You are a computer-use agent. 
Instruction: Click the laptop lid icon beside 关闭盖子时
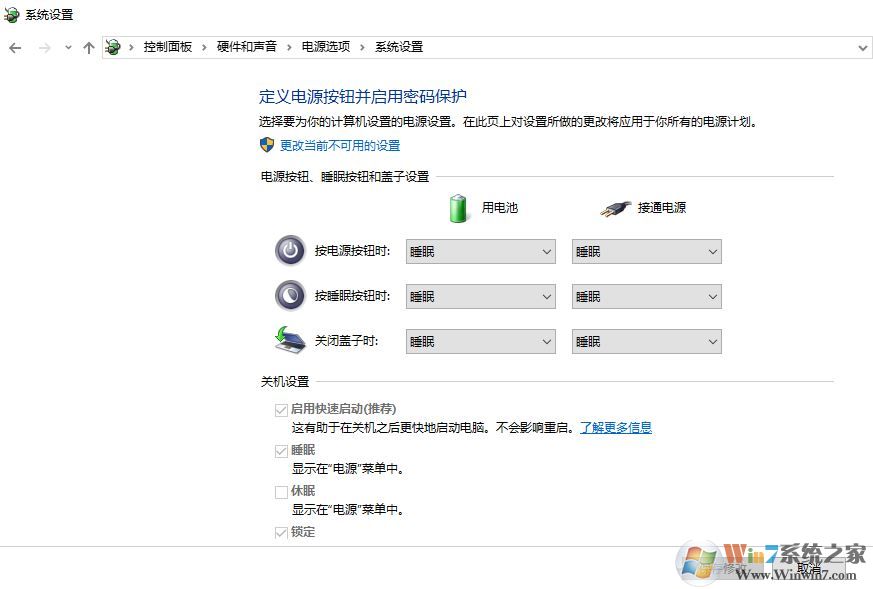coord(290,341)
